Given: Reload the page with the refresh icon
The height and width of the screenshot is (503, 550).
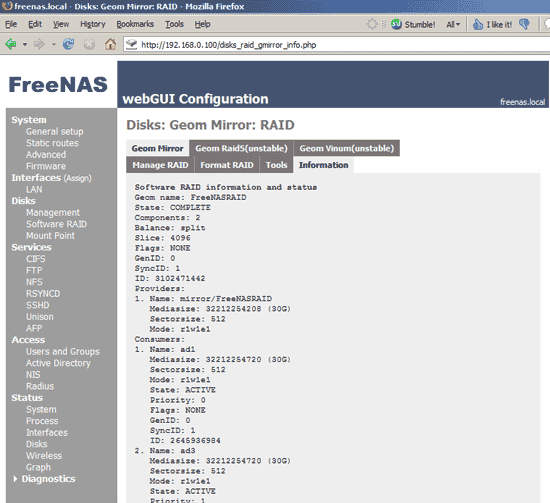Looking at the screenshot, I should (68, 44).
